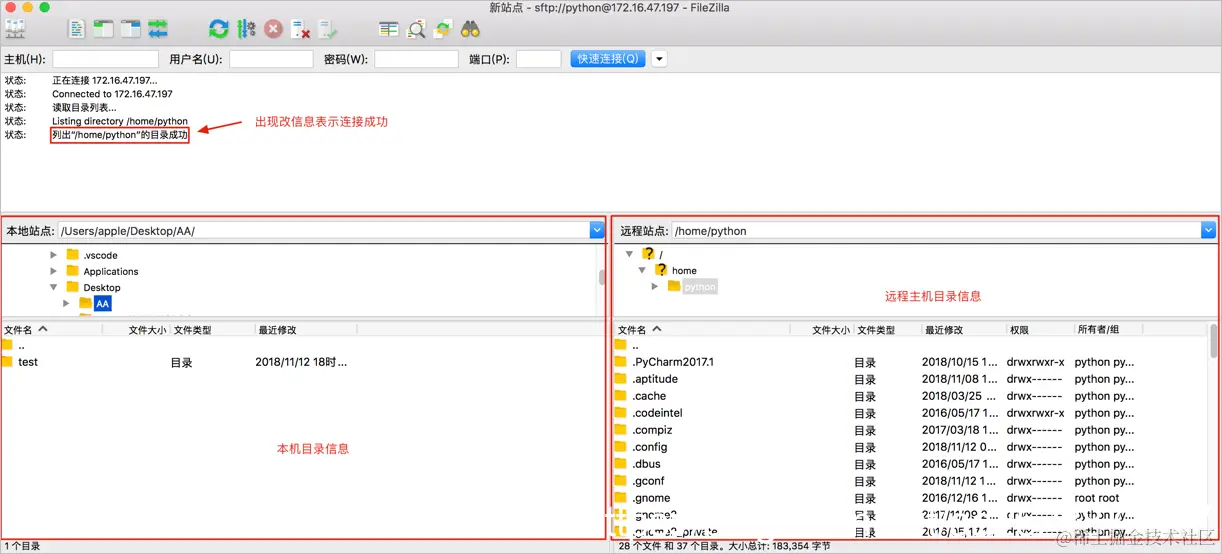Select .config in the remote list
This screenshot has height=554, width=1222.
[x=650, y=447]
